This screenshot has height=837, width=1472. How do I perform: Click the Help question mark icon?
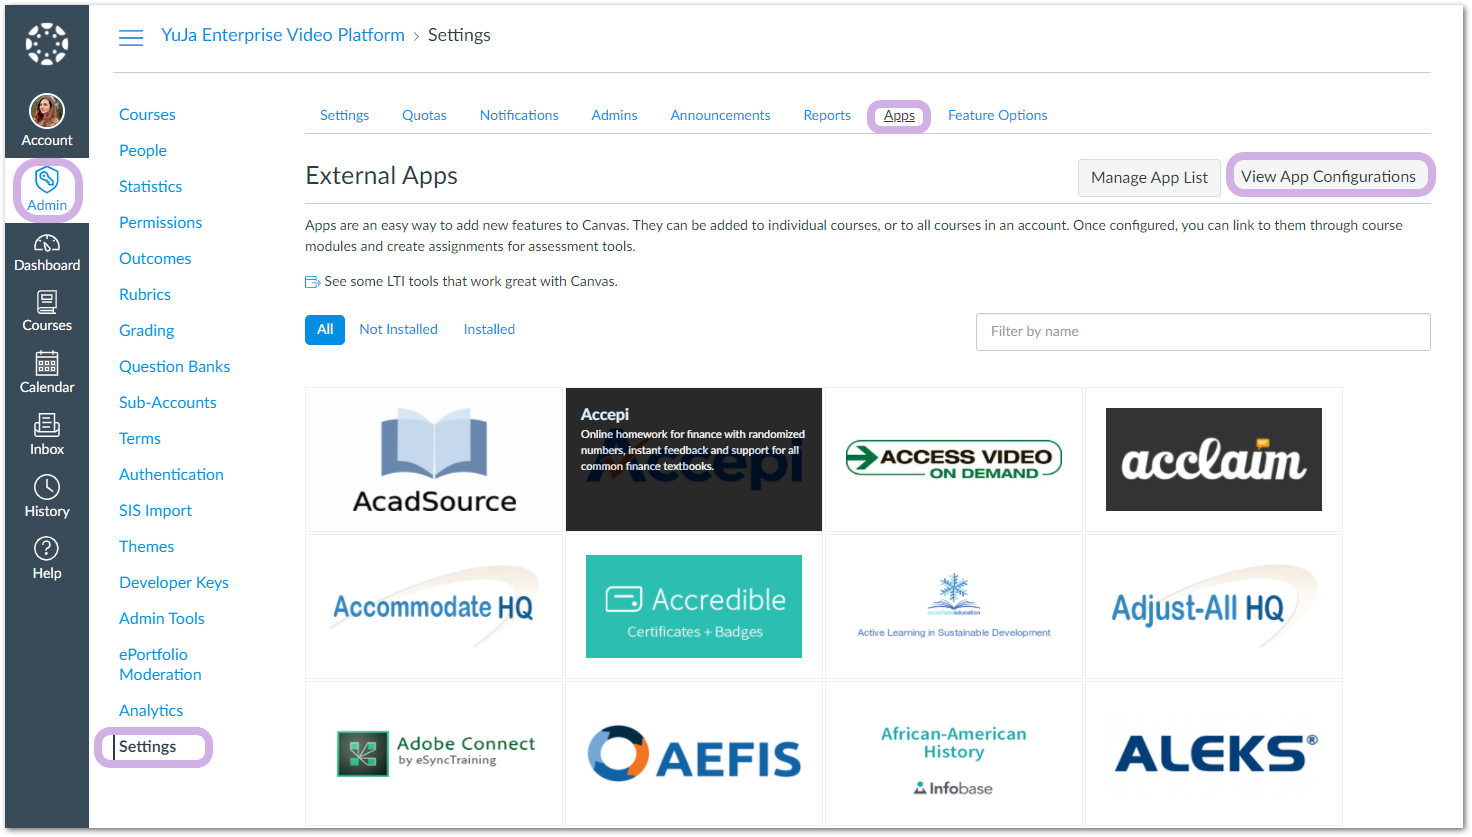coord(47,549)
